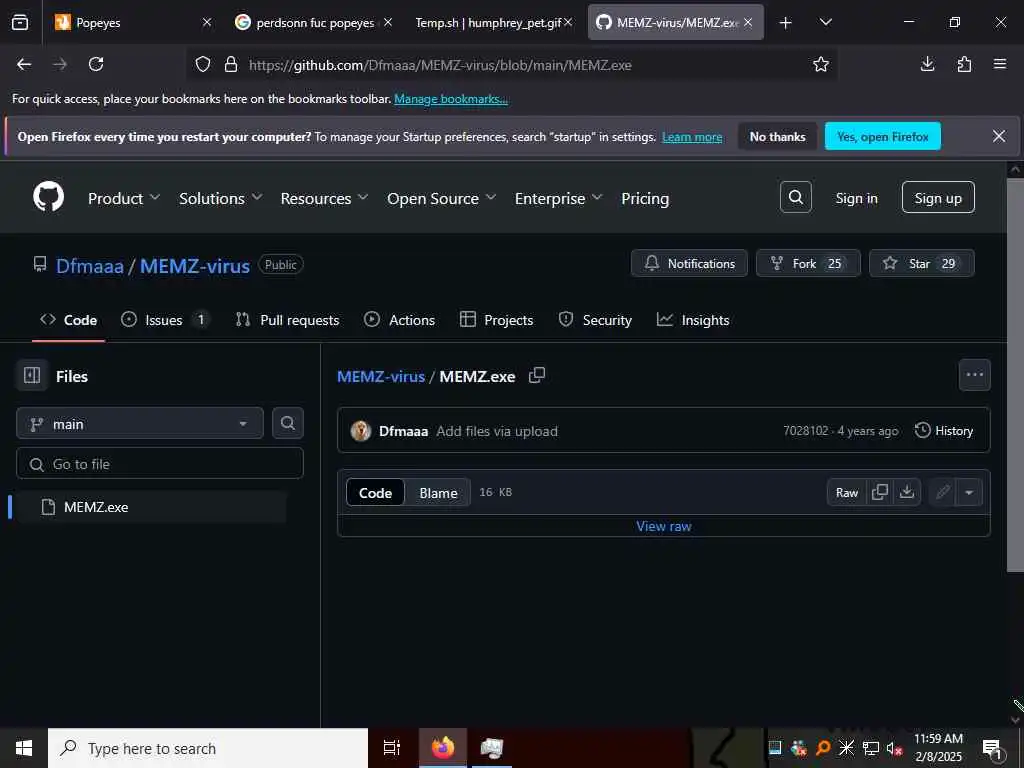Open the Projects tab
Image resolution: width=1024 pixels, height=768 pixels.
pyautogui.click(x=496, y=320)
